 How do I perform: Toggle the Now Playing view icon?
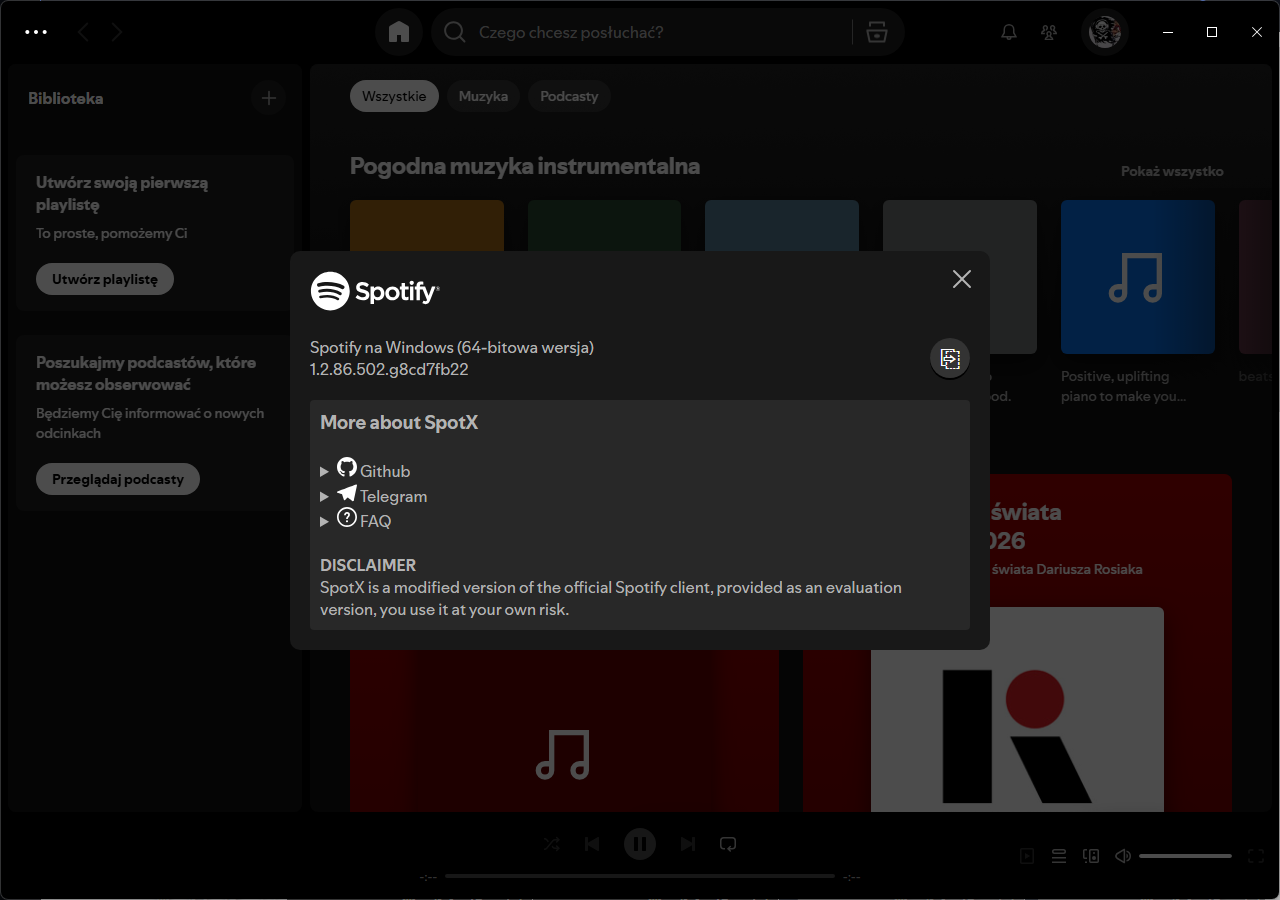pyautogui.click(x=1027, y=856)
